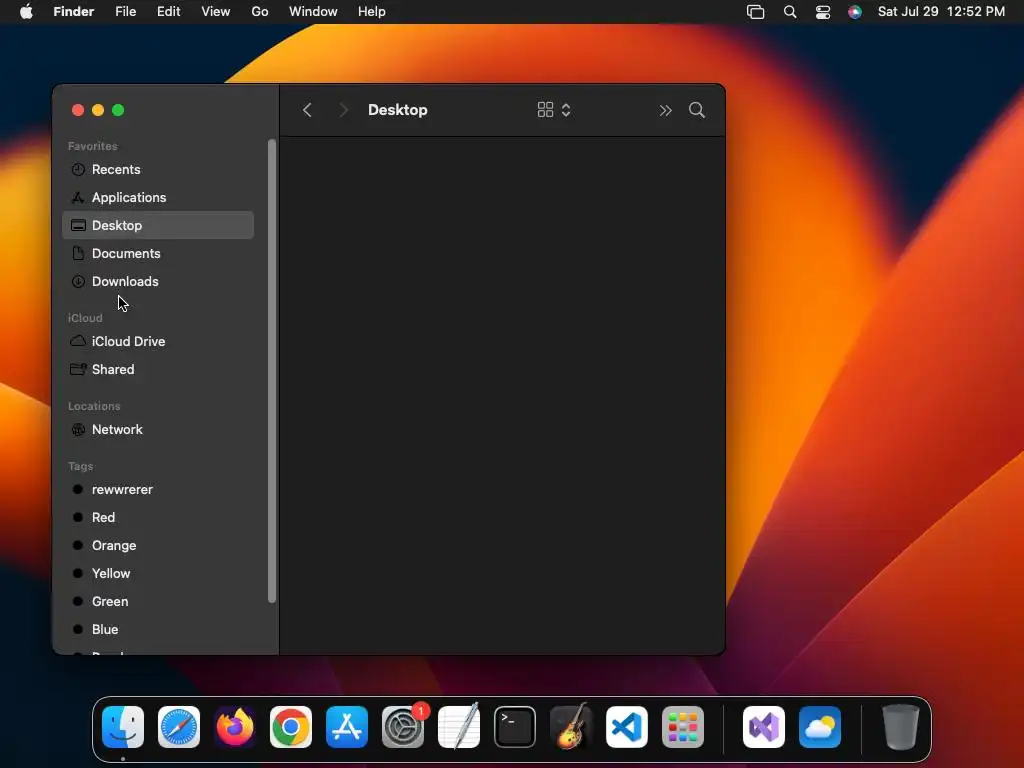This screenshot has width=1024, height=768.
Task: Open iCloud Drive in the sidebar
Action: [157, 342]
